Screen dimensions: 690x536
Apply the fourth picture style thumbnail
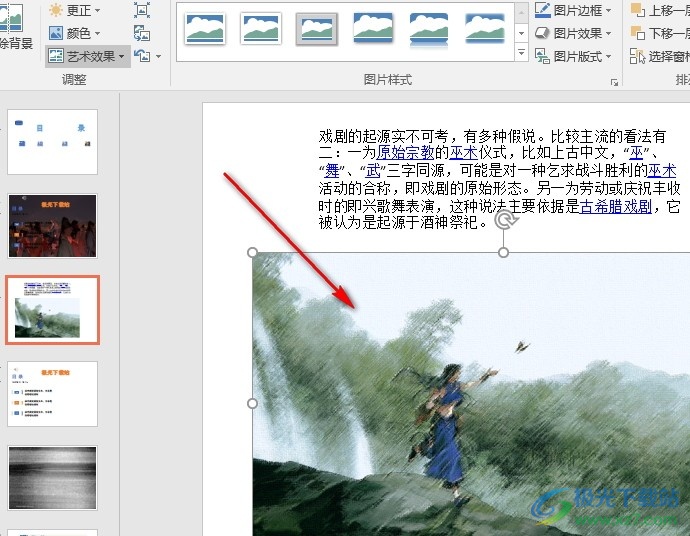pos(373,29)
